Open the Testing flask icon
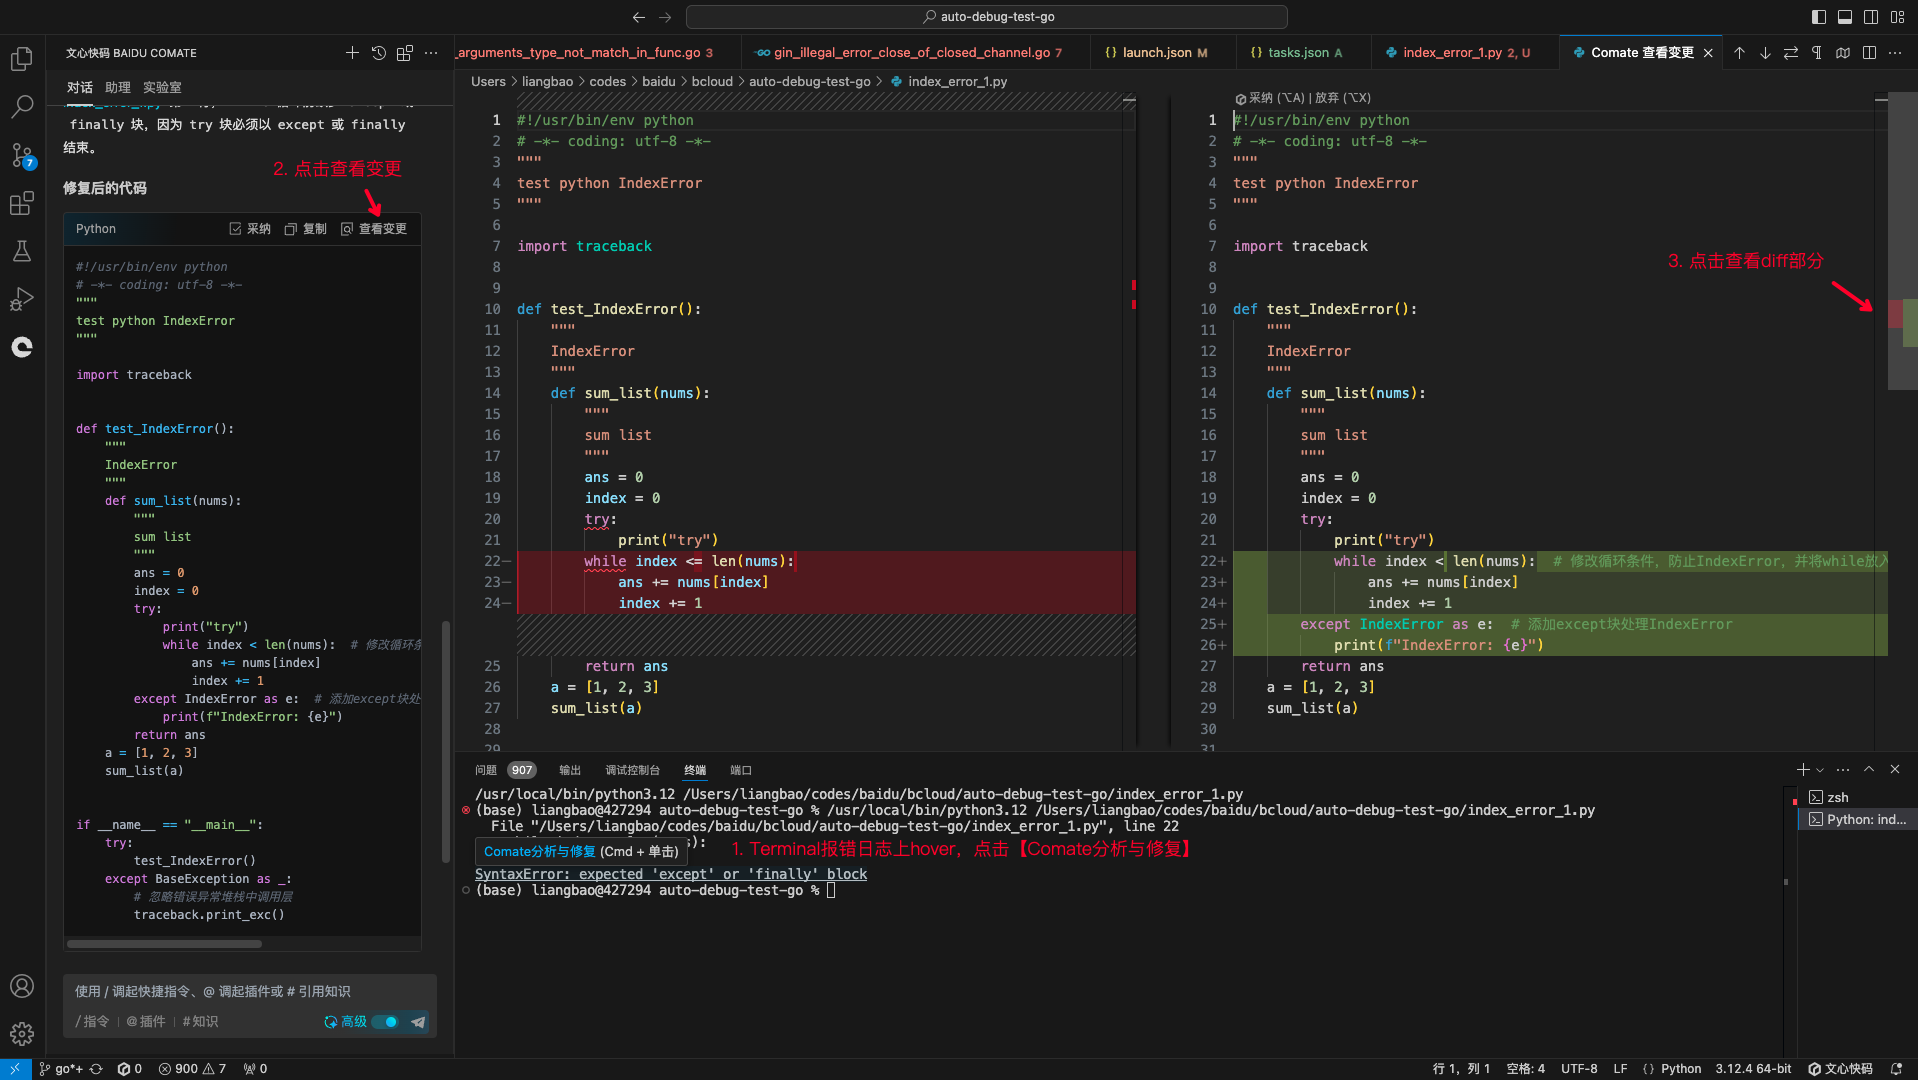1918x1080 pixels. click(22, 251)
